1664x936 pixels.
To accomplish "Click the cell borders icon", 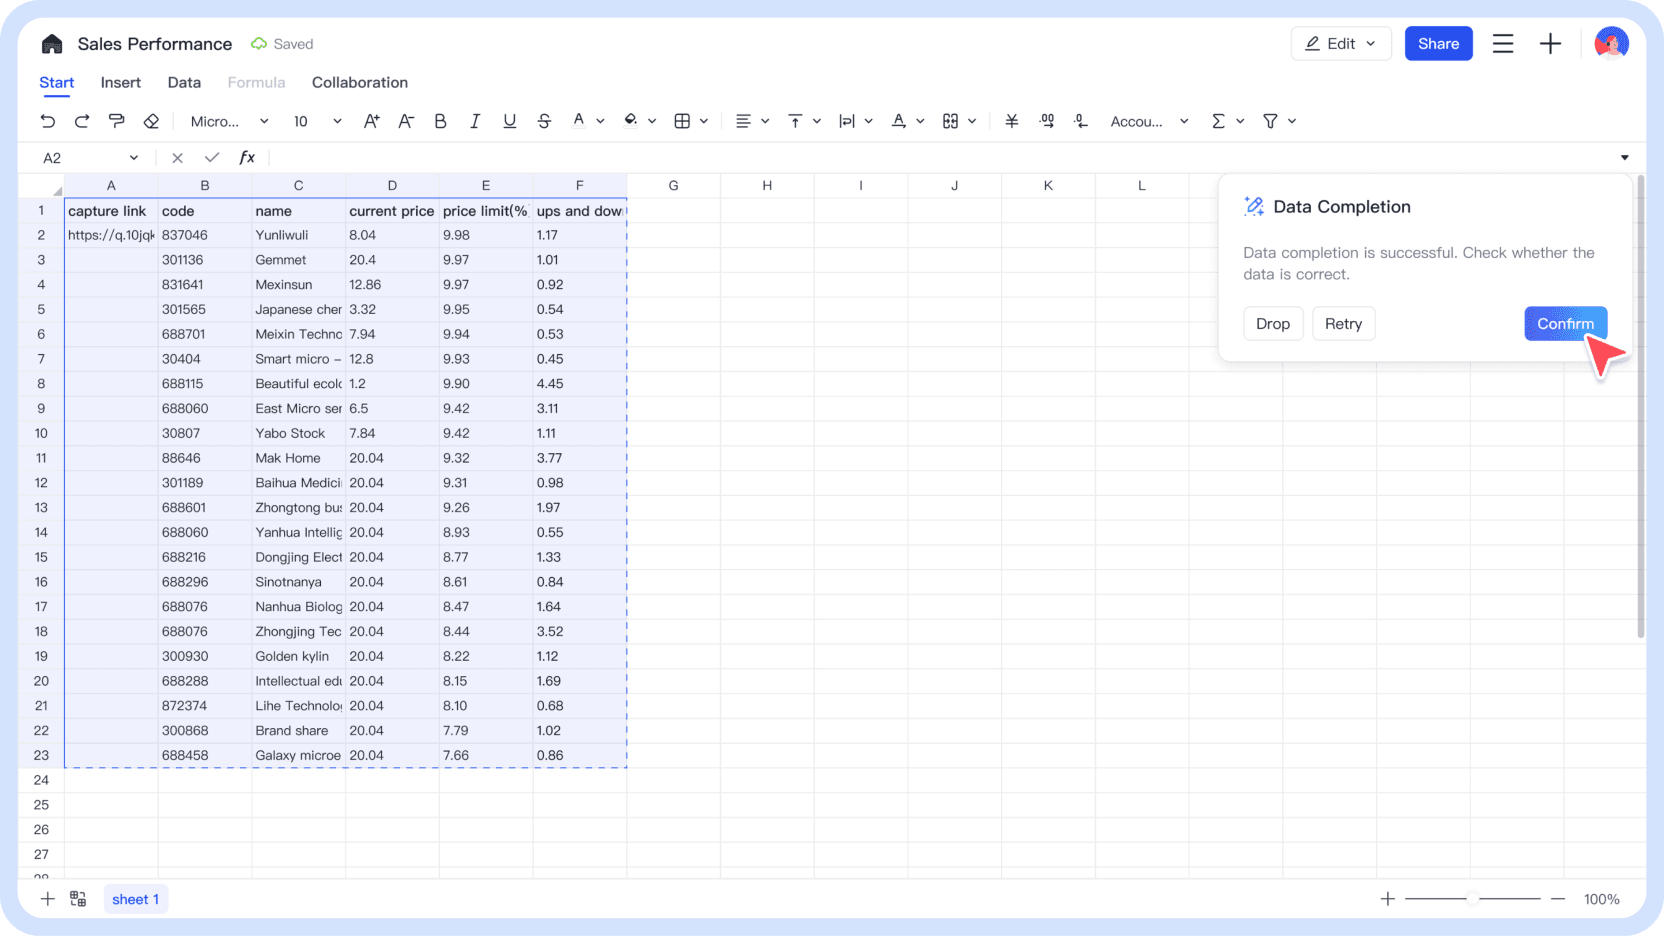I will point(682,121).
